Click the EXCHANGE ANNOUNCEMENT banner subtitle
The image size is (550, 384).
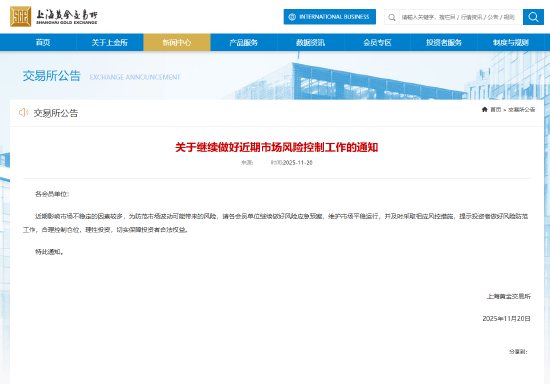(x=135, y=77)
